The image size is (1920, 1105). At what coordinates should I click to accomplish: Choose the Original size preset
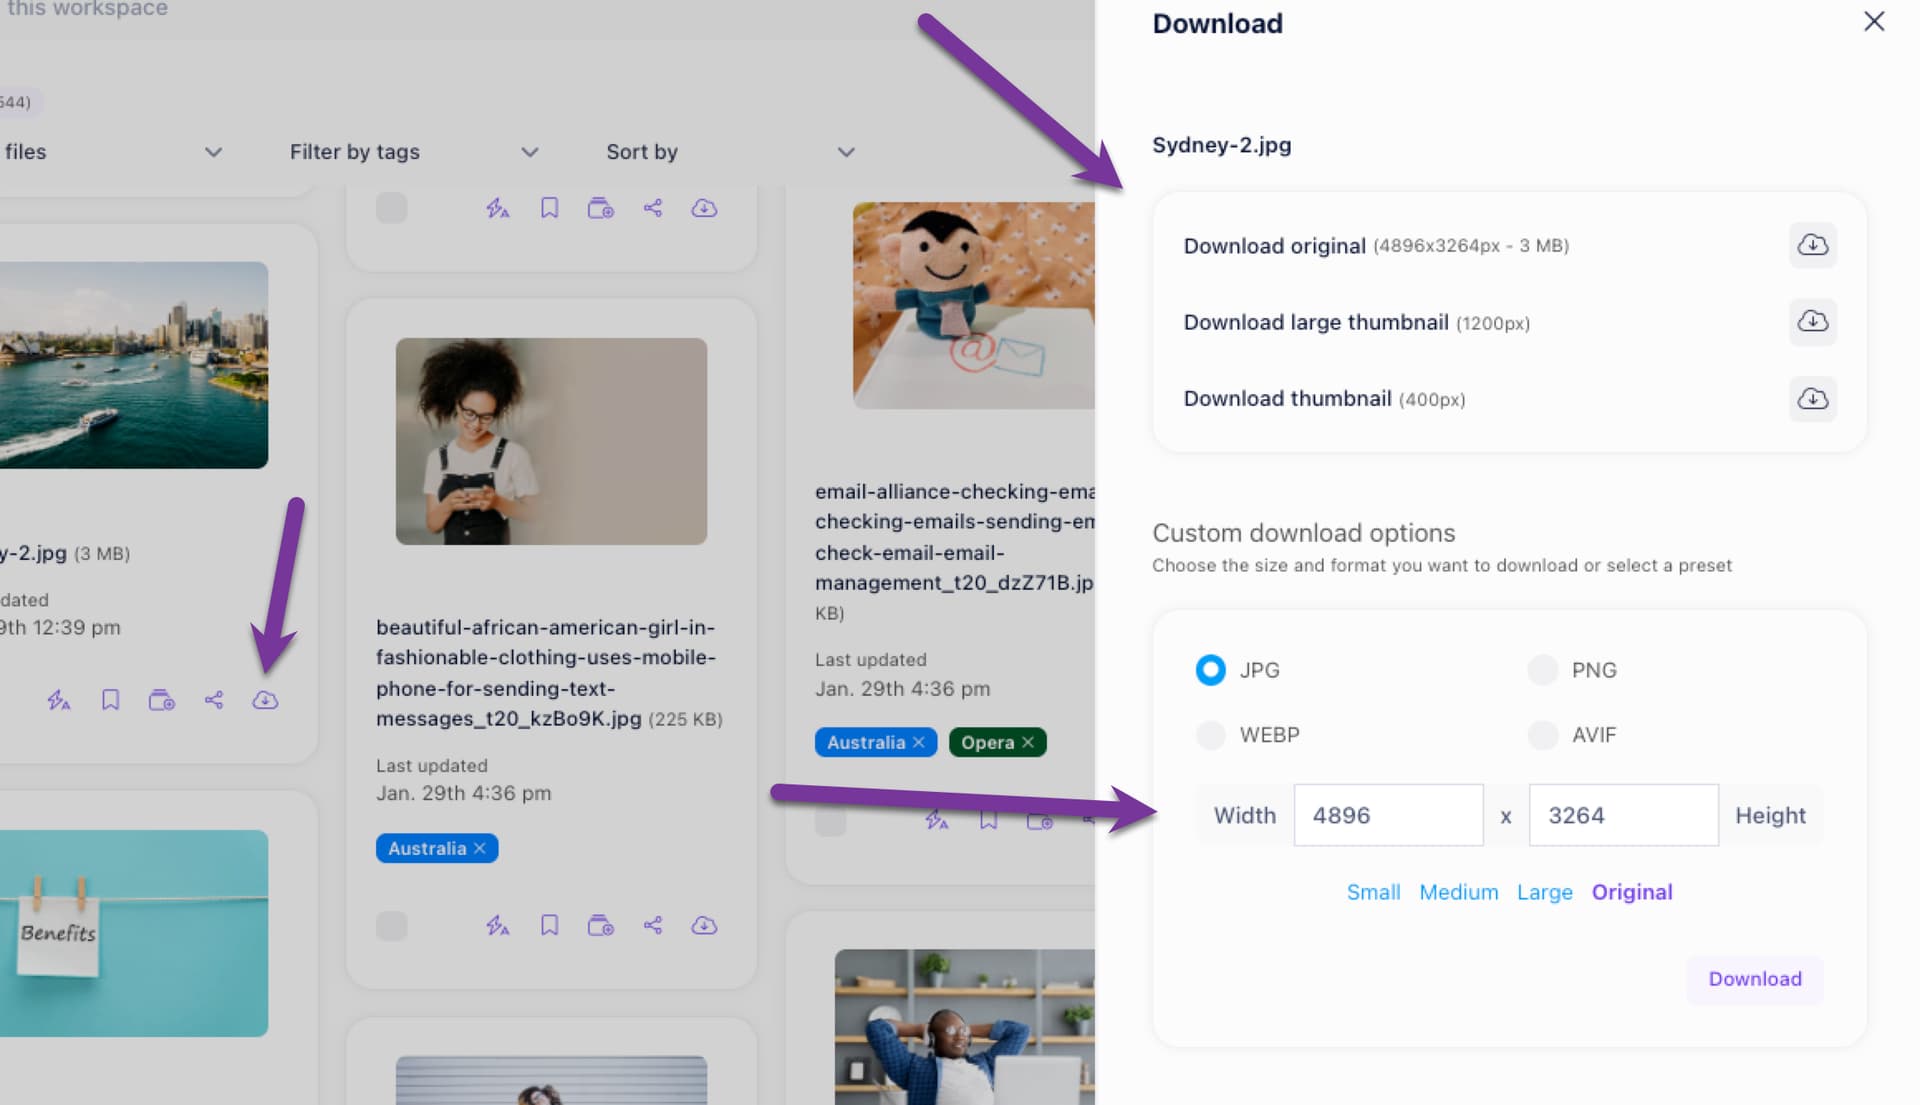(1631, 892)
